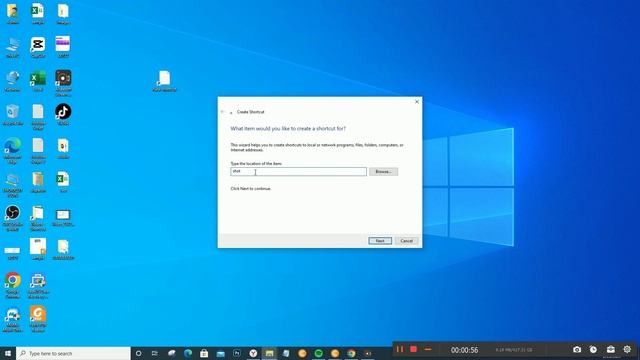Select the This PC desktop icon
This screenshot has width=640, height=360.
tap(13, 48)
